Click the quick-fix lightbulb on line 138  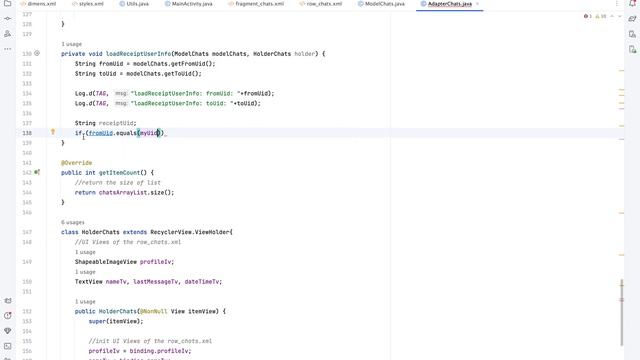(x=53, y=132)
